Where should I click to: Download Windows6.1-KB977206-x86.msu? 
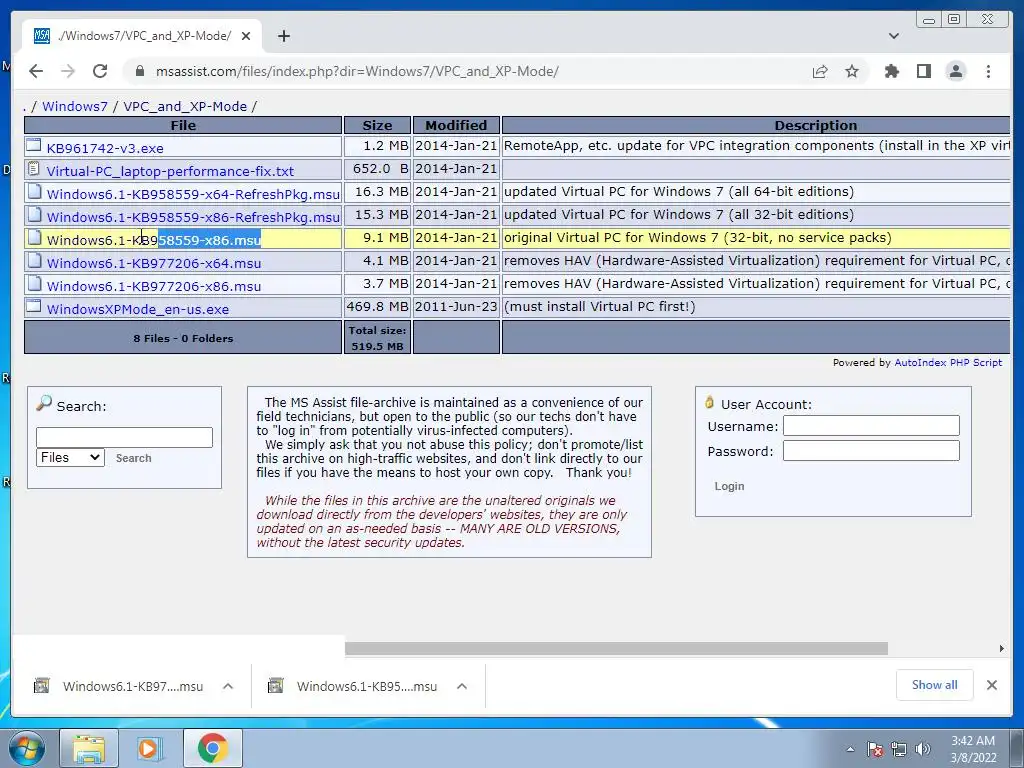pyautogui.click(x=153, y=286)
